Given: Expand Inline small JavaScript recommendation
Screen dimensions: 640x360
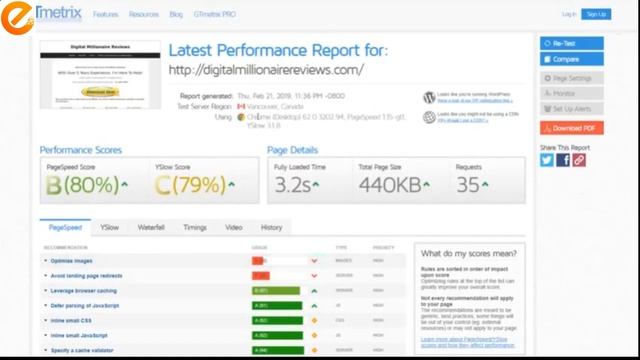Looking at the screenshot, I should (x=79, y=336).
